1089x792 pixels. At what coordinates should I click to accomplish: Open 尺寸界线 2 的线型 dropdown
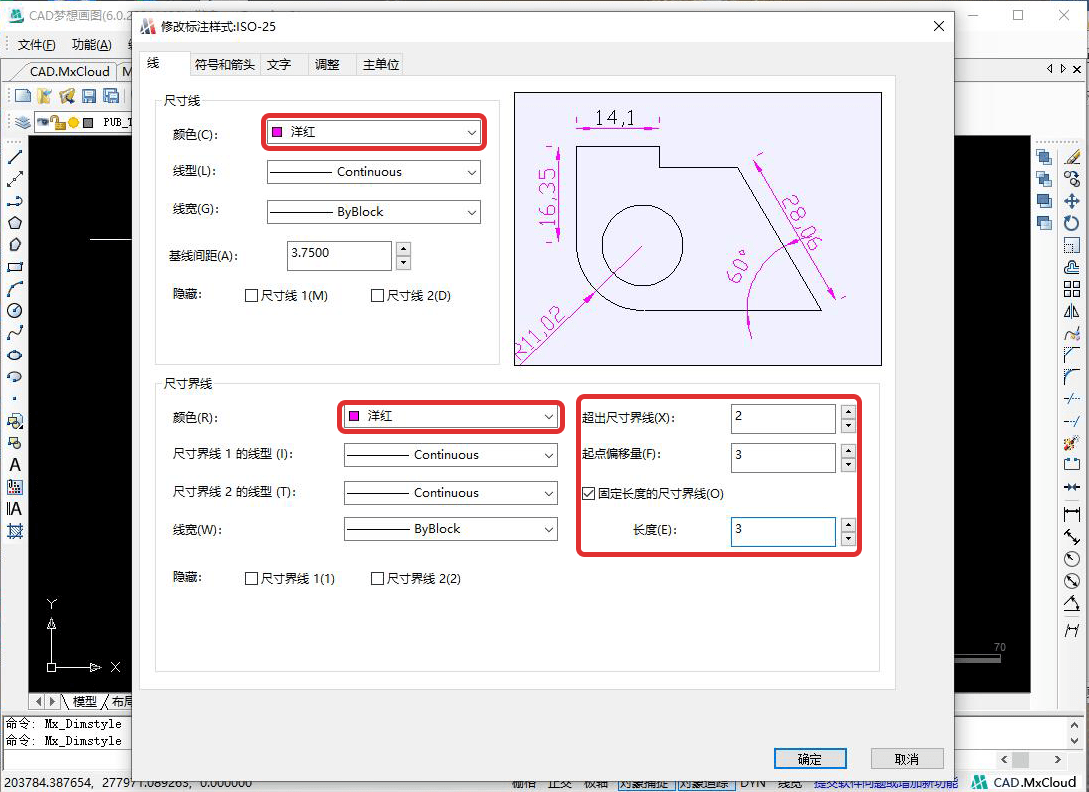click(451, 493)
